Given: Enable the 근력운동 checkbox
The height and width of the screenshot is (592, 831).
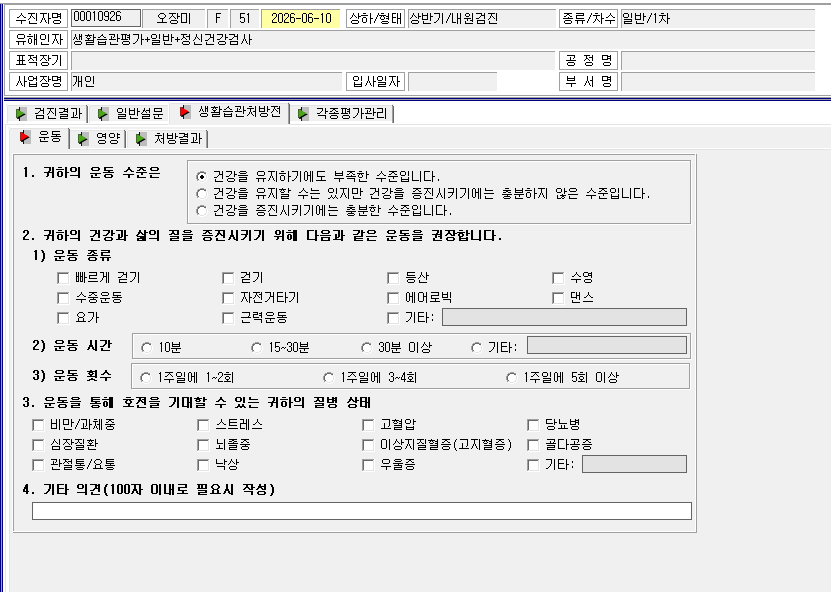Looking at the screenshot, I should 228,318.
